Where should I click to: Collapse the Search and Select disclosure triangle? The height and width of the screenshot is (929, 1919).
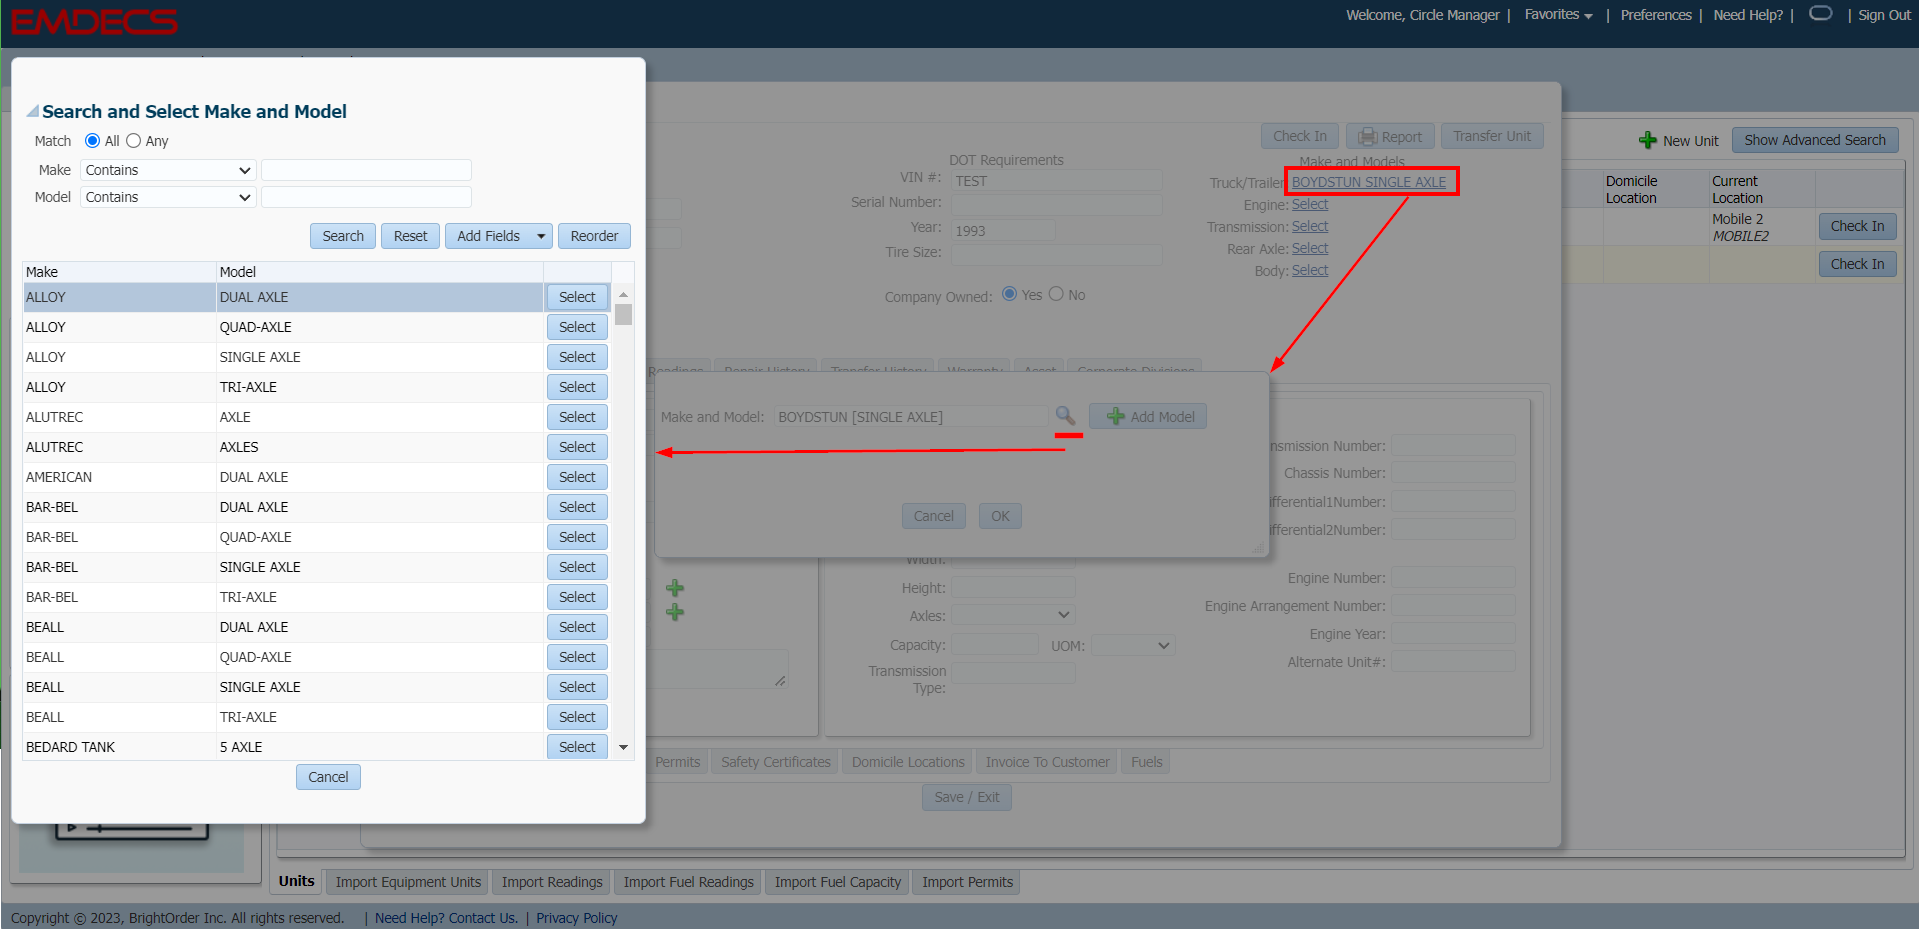(x=32, y=112)
